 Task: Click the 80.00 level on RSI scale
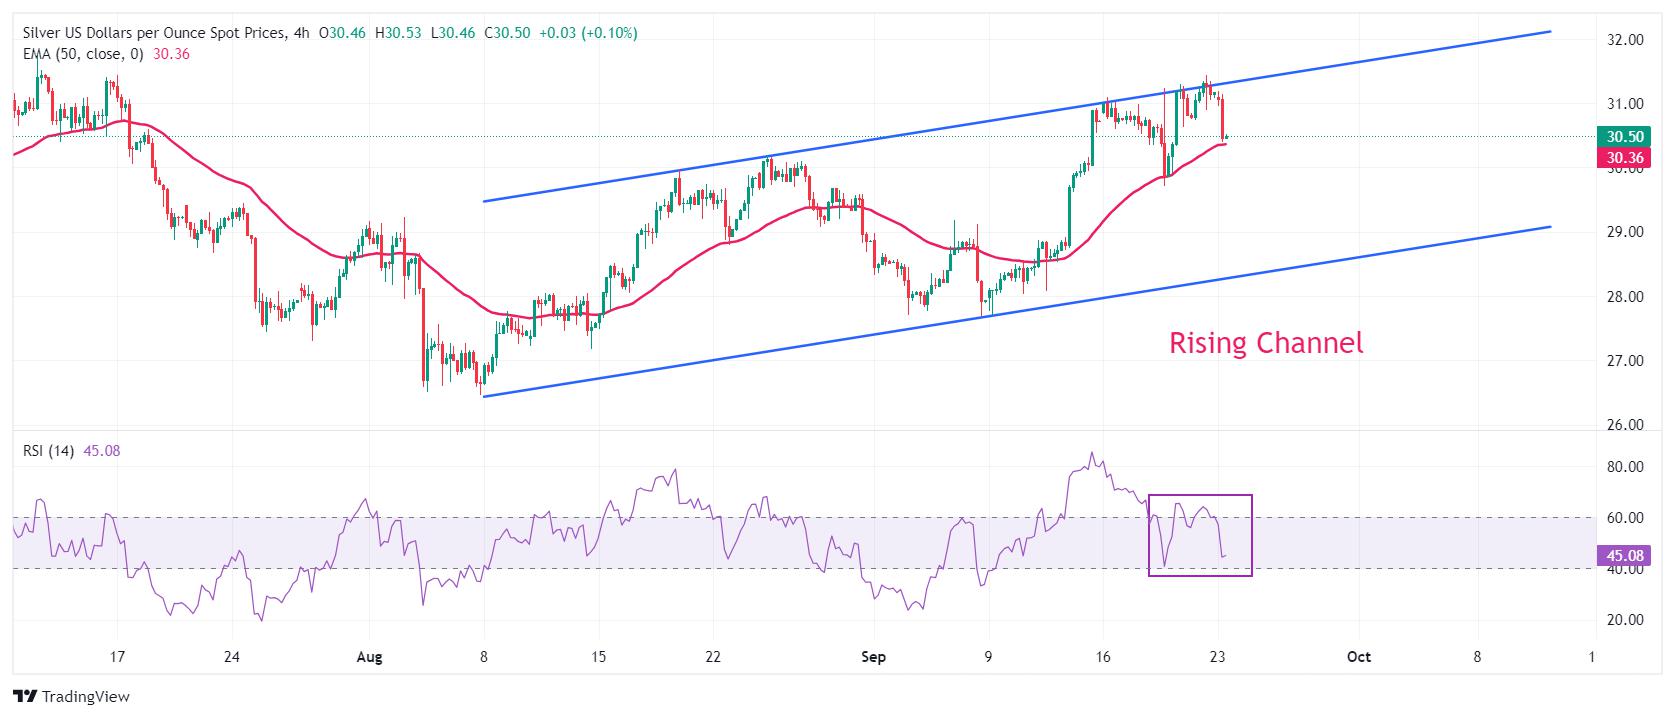pyautogui.click(x=1625, y=467)
